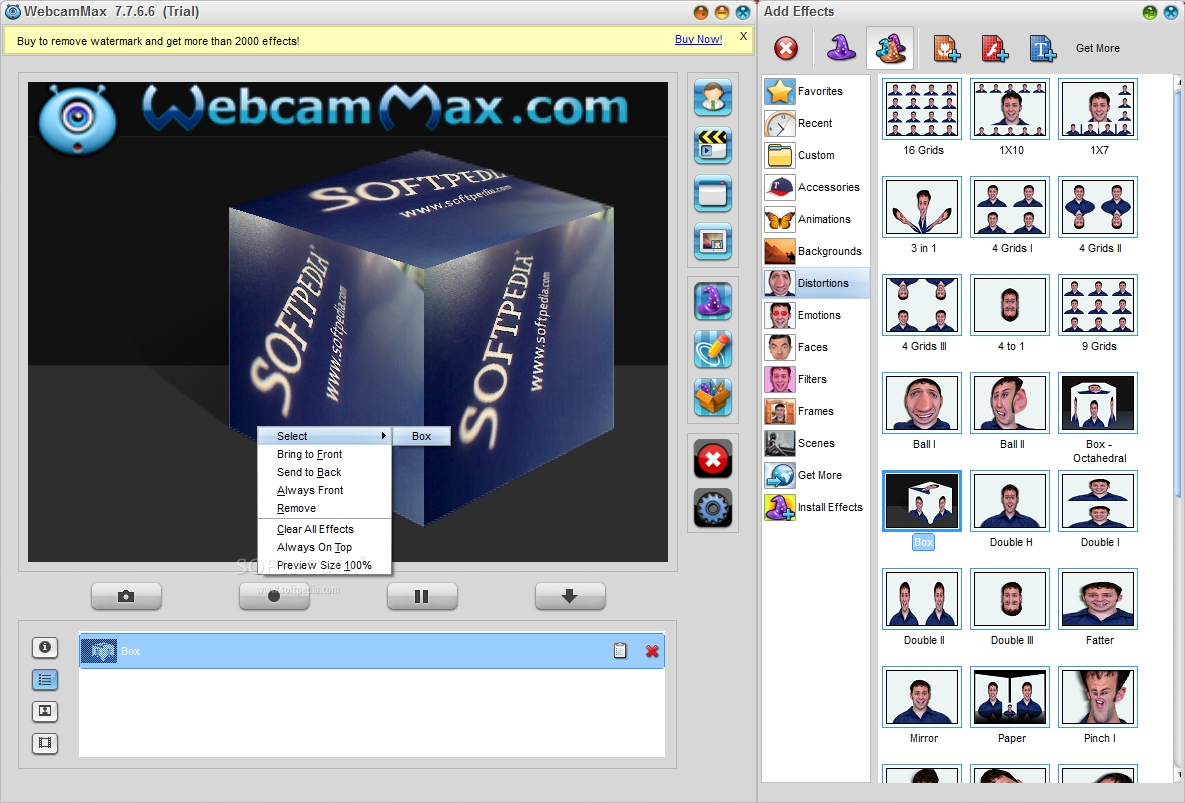
Task: Open the info panel icon
Action: 45,647
